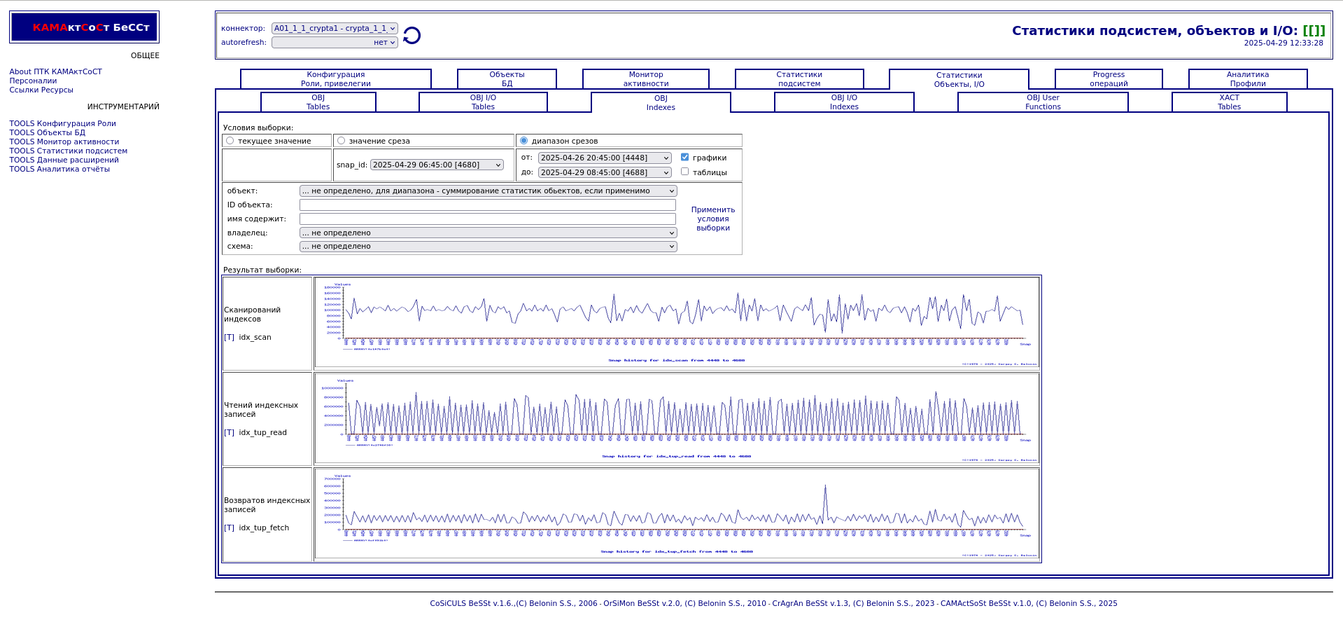Viewport: 1343px width, 627px height.
Task: Open the snap_id snapshot dropdown
Action: (436, 165)
